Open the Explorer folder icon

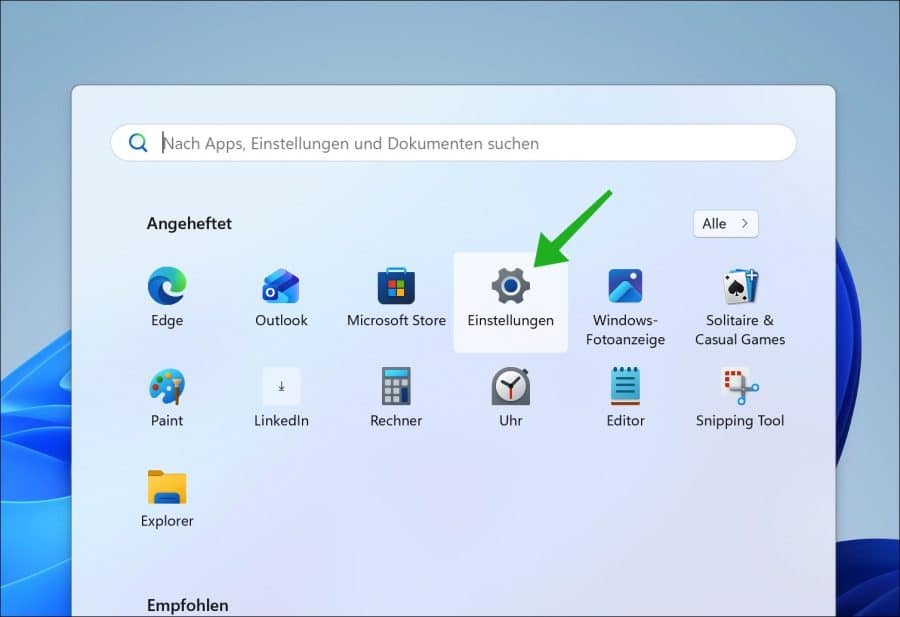pos(166,488)
